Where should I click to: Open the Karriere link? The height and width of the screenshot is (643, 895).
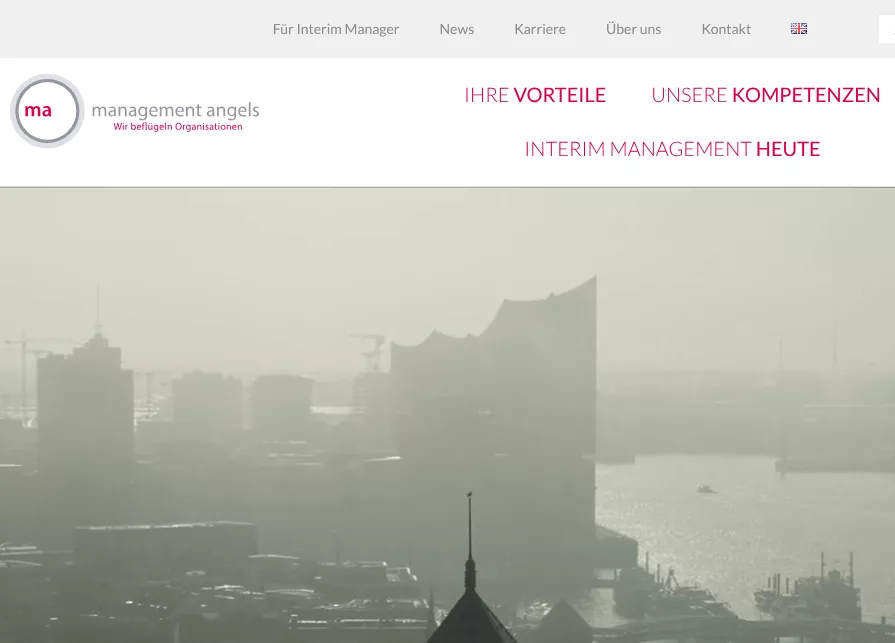[539, 29]
